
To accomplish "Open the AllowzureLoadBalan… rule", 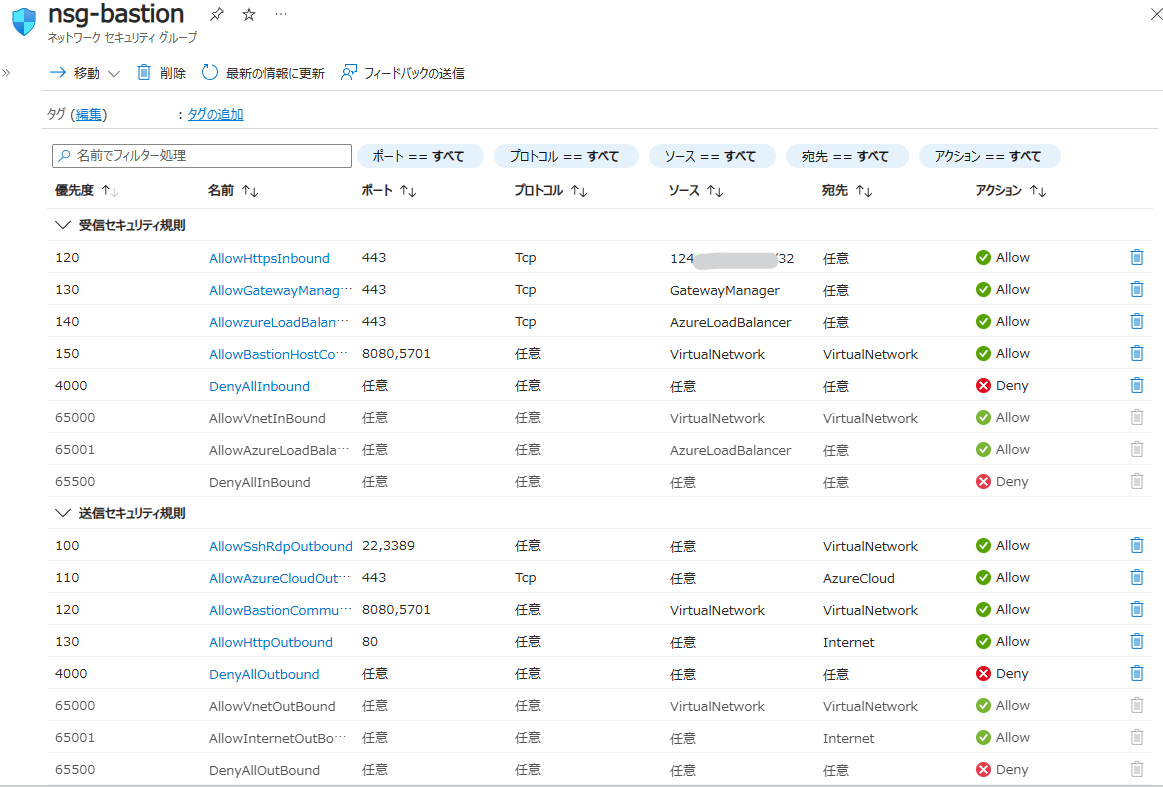I will [x=279, y=322].
